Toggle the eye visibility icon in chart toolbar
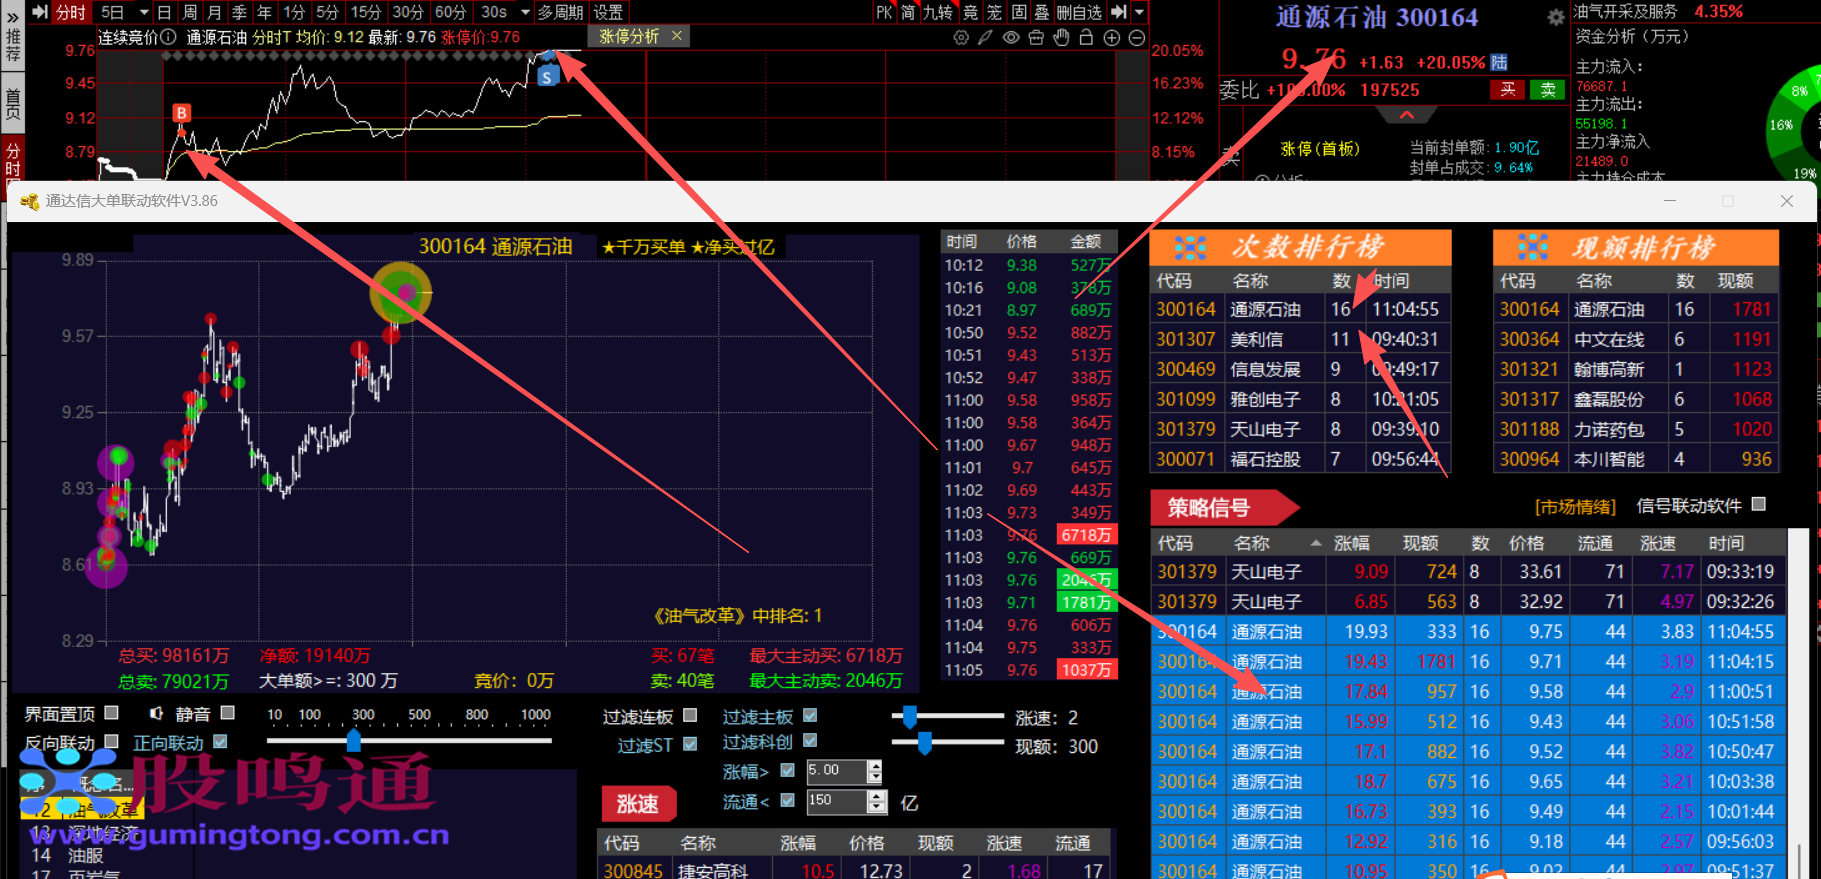Screen dimensions: 1821x879 point(1011,37)
